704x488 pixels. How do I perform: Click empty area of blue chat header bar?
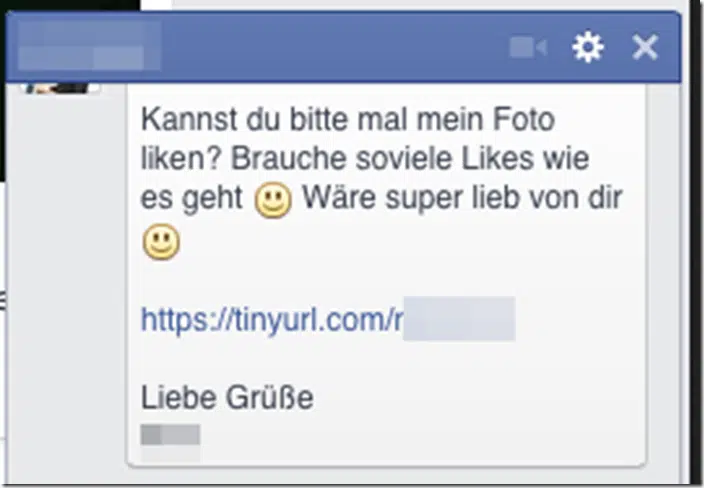tap(332, 47)
